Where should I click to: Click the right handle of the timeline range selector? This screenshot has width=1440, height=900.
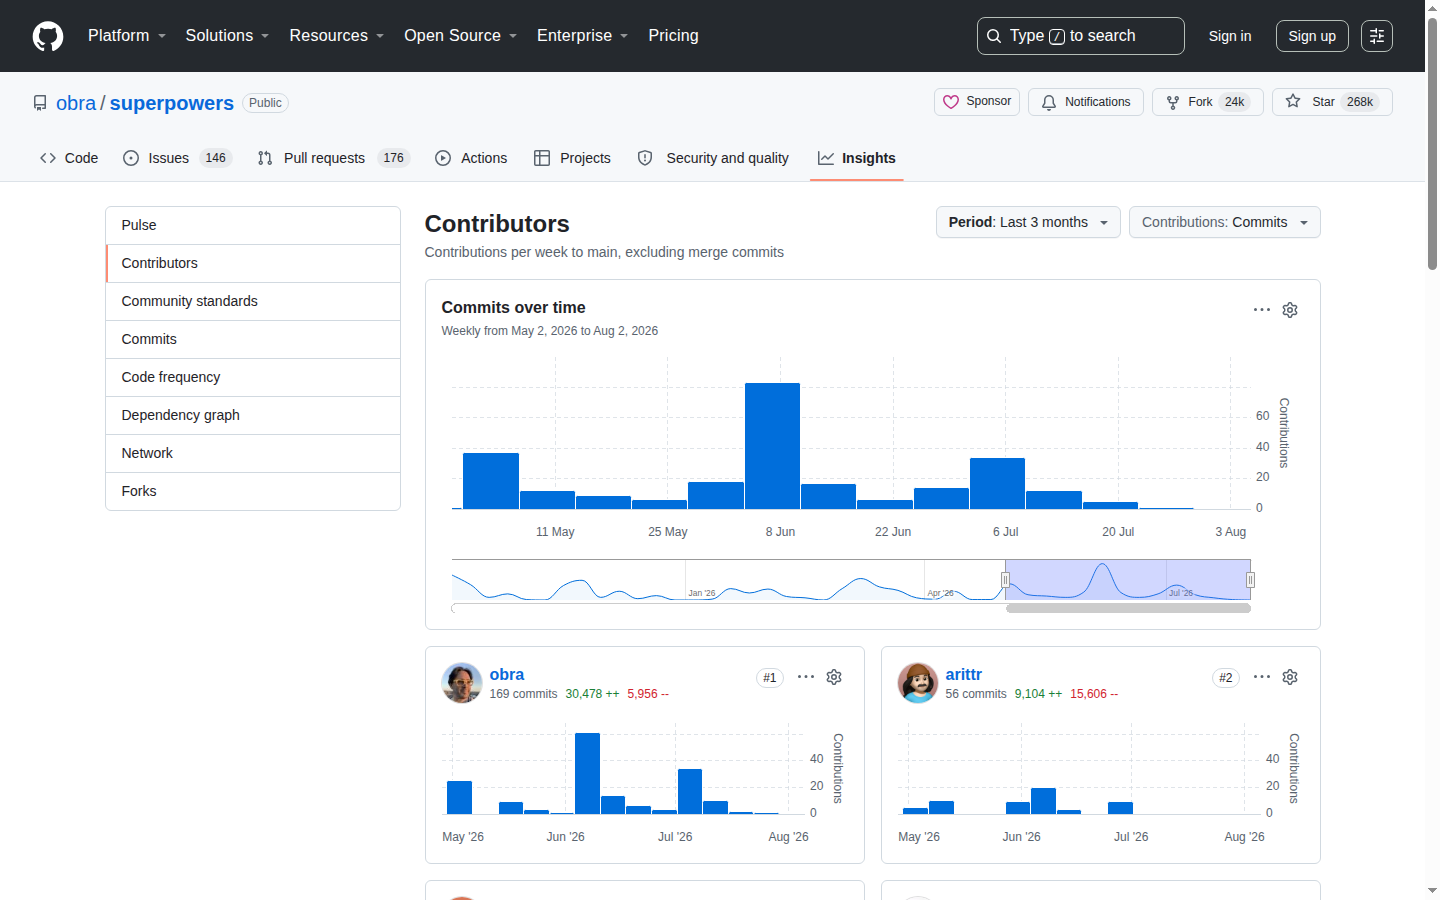coord(1250,580)
